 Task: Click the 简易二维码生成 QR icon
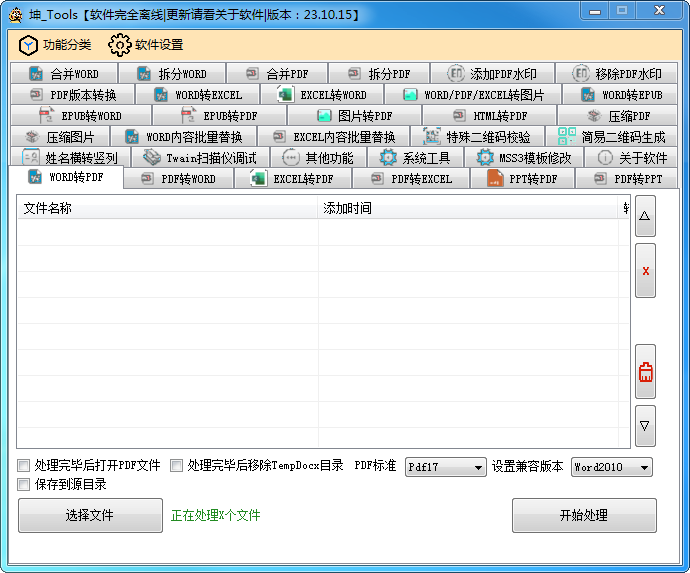(x=567, y=136)
